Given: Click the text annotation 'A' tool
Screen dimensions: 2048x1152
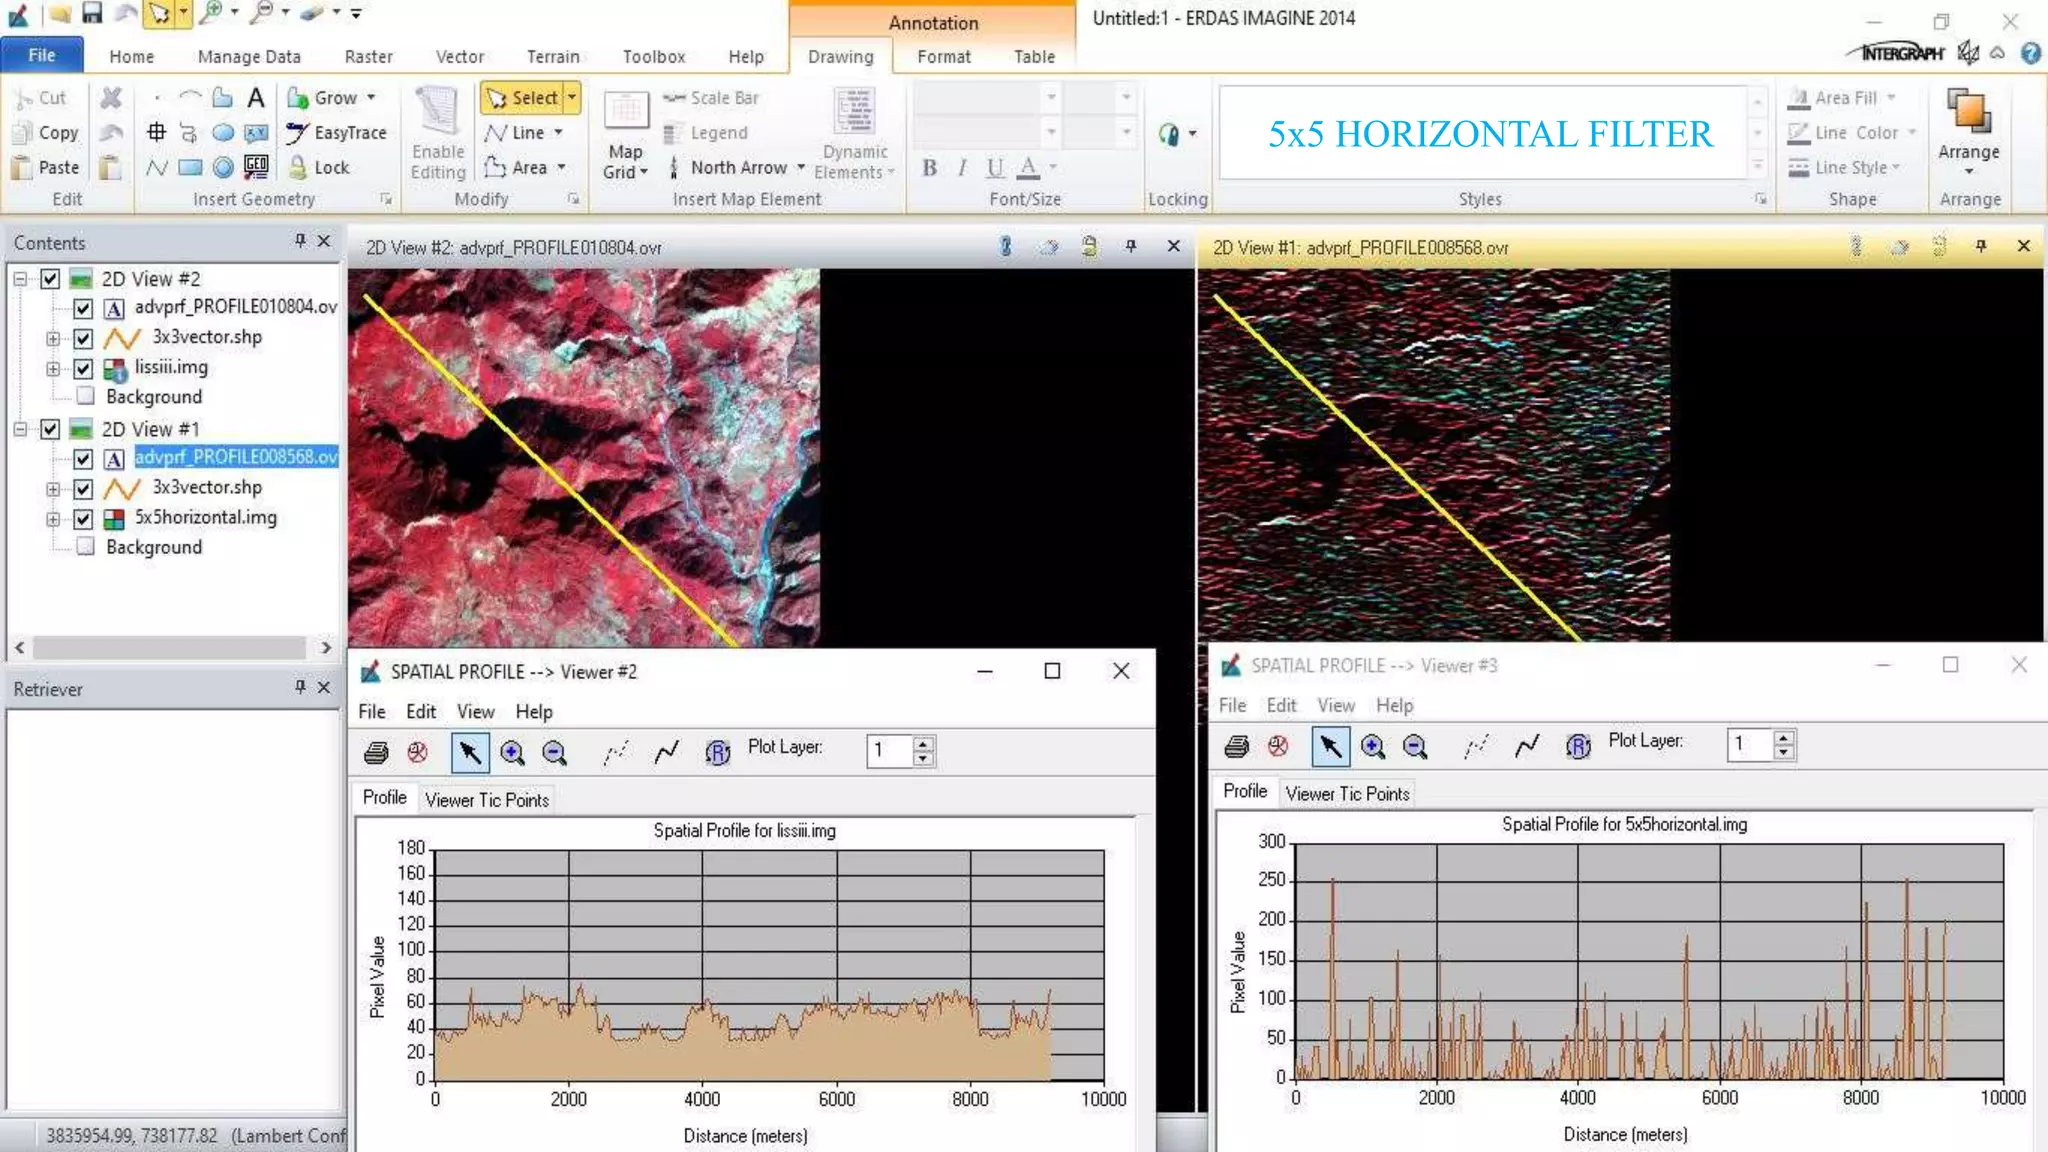Looking at the screenshot, I should (256, 97).
